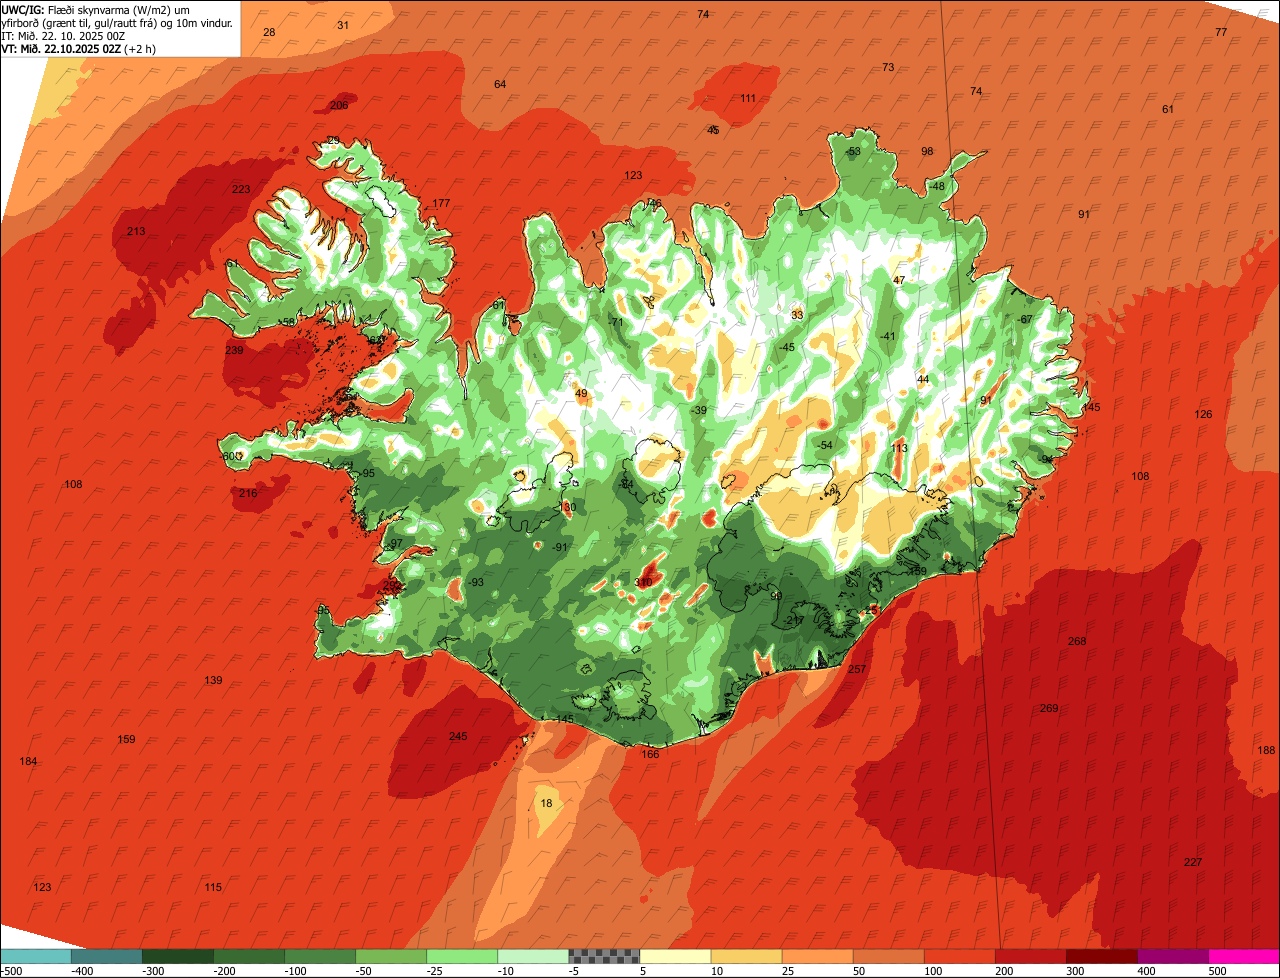Click the legend swatch between -400 and -300
The width and height of the screenshot is (1280, 978).
[106, 956]
